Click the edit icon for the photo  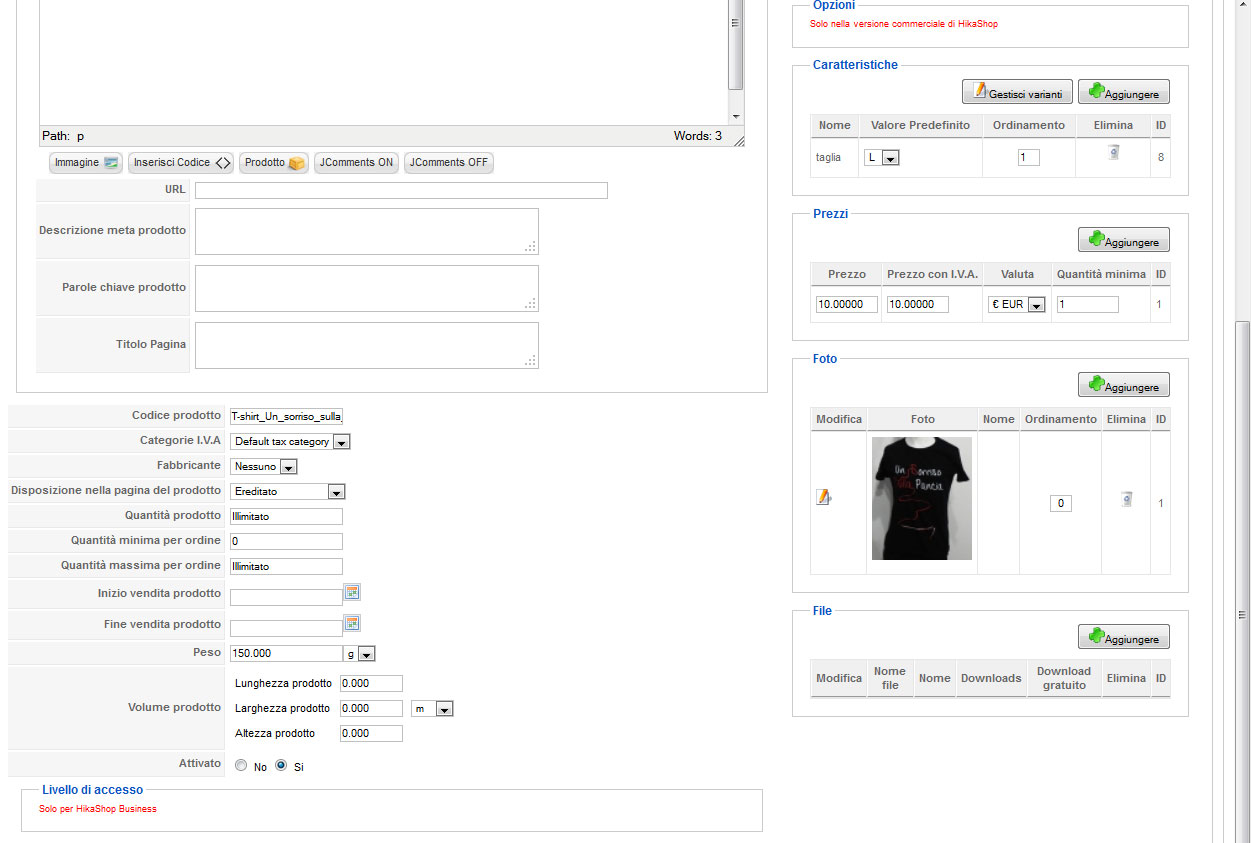823,497
